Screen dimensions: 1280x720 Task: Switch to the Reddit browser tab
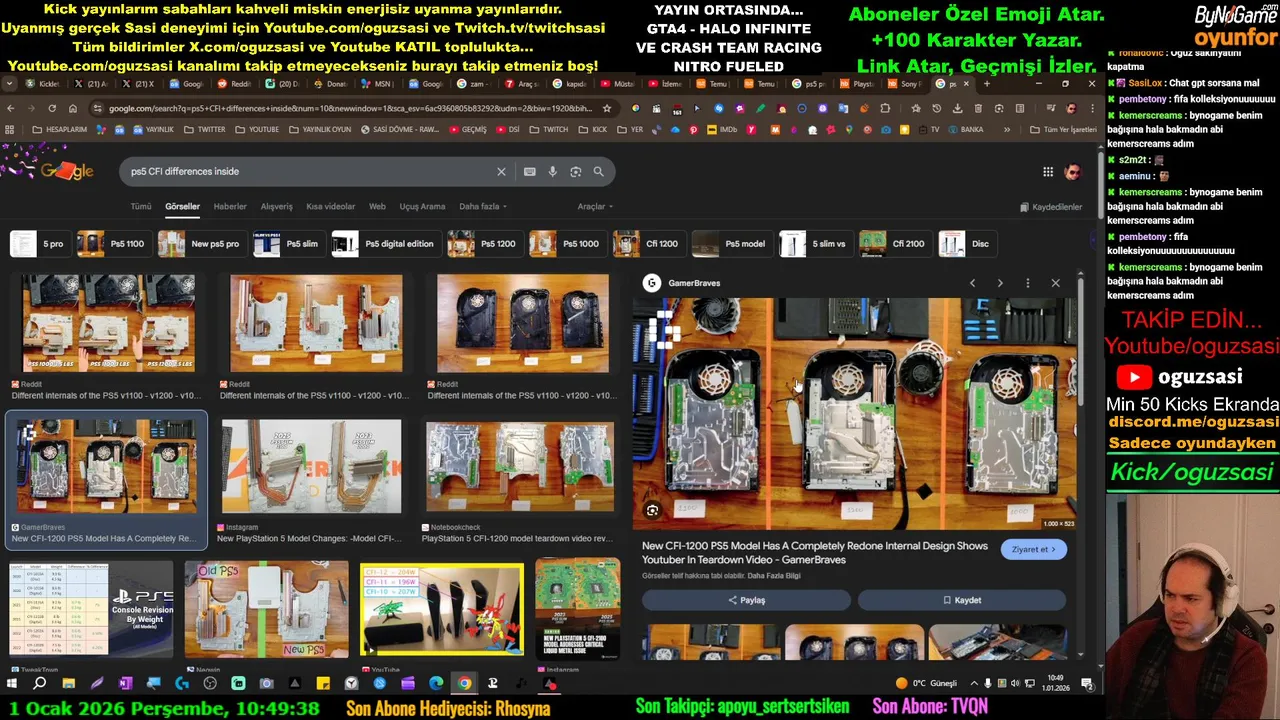pos(234,84)
